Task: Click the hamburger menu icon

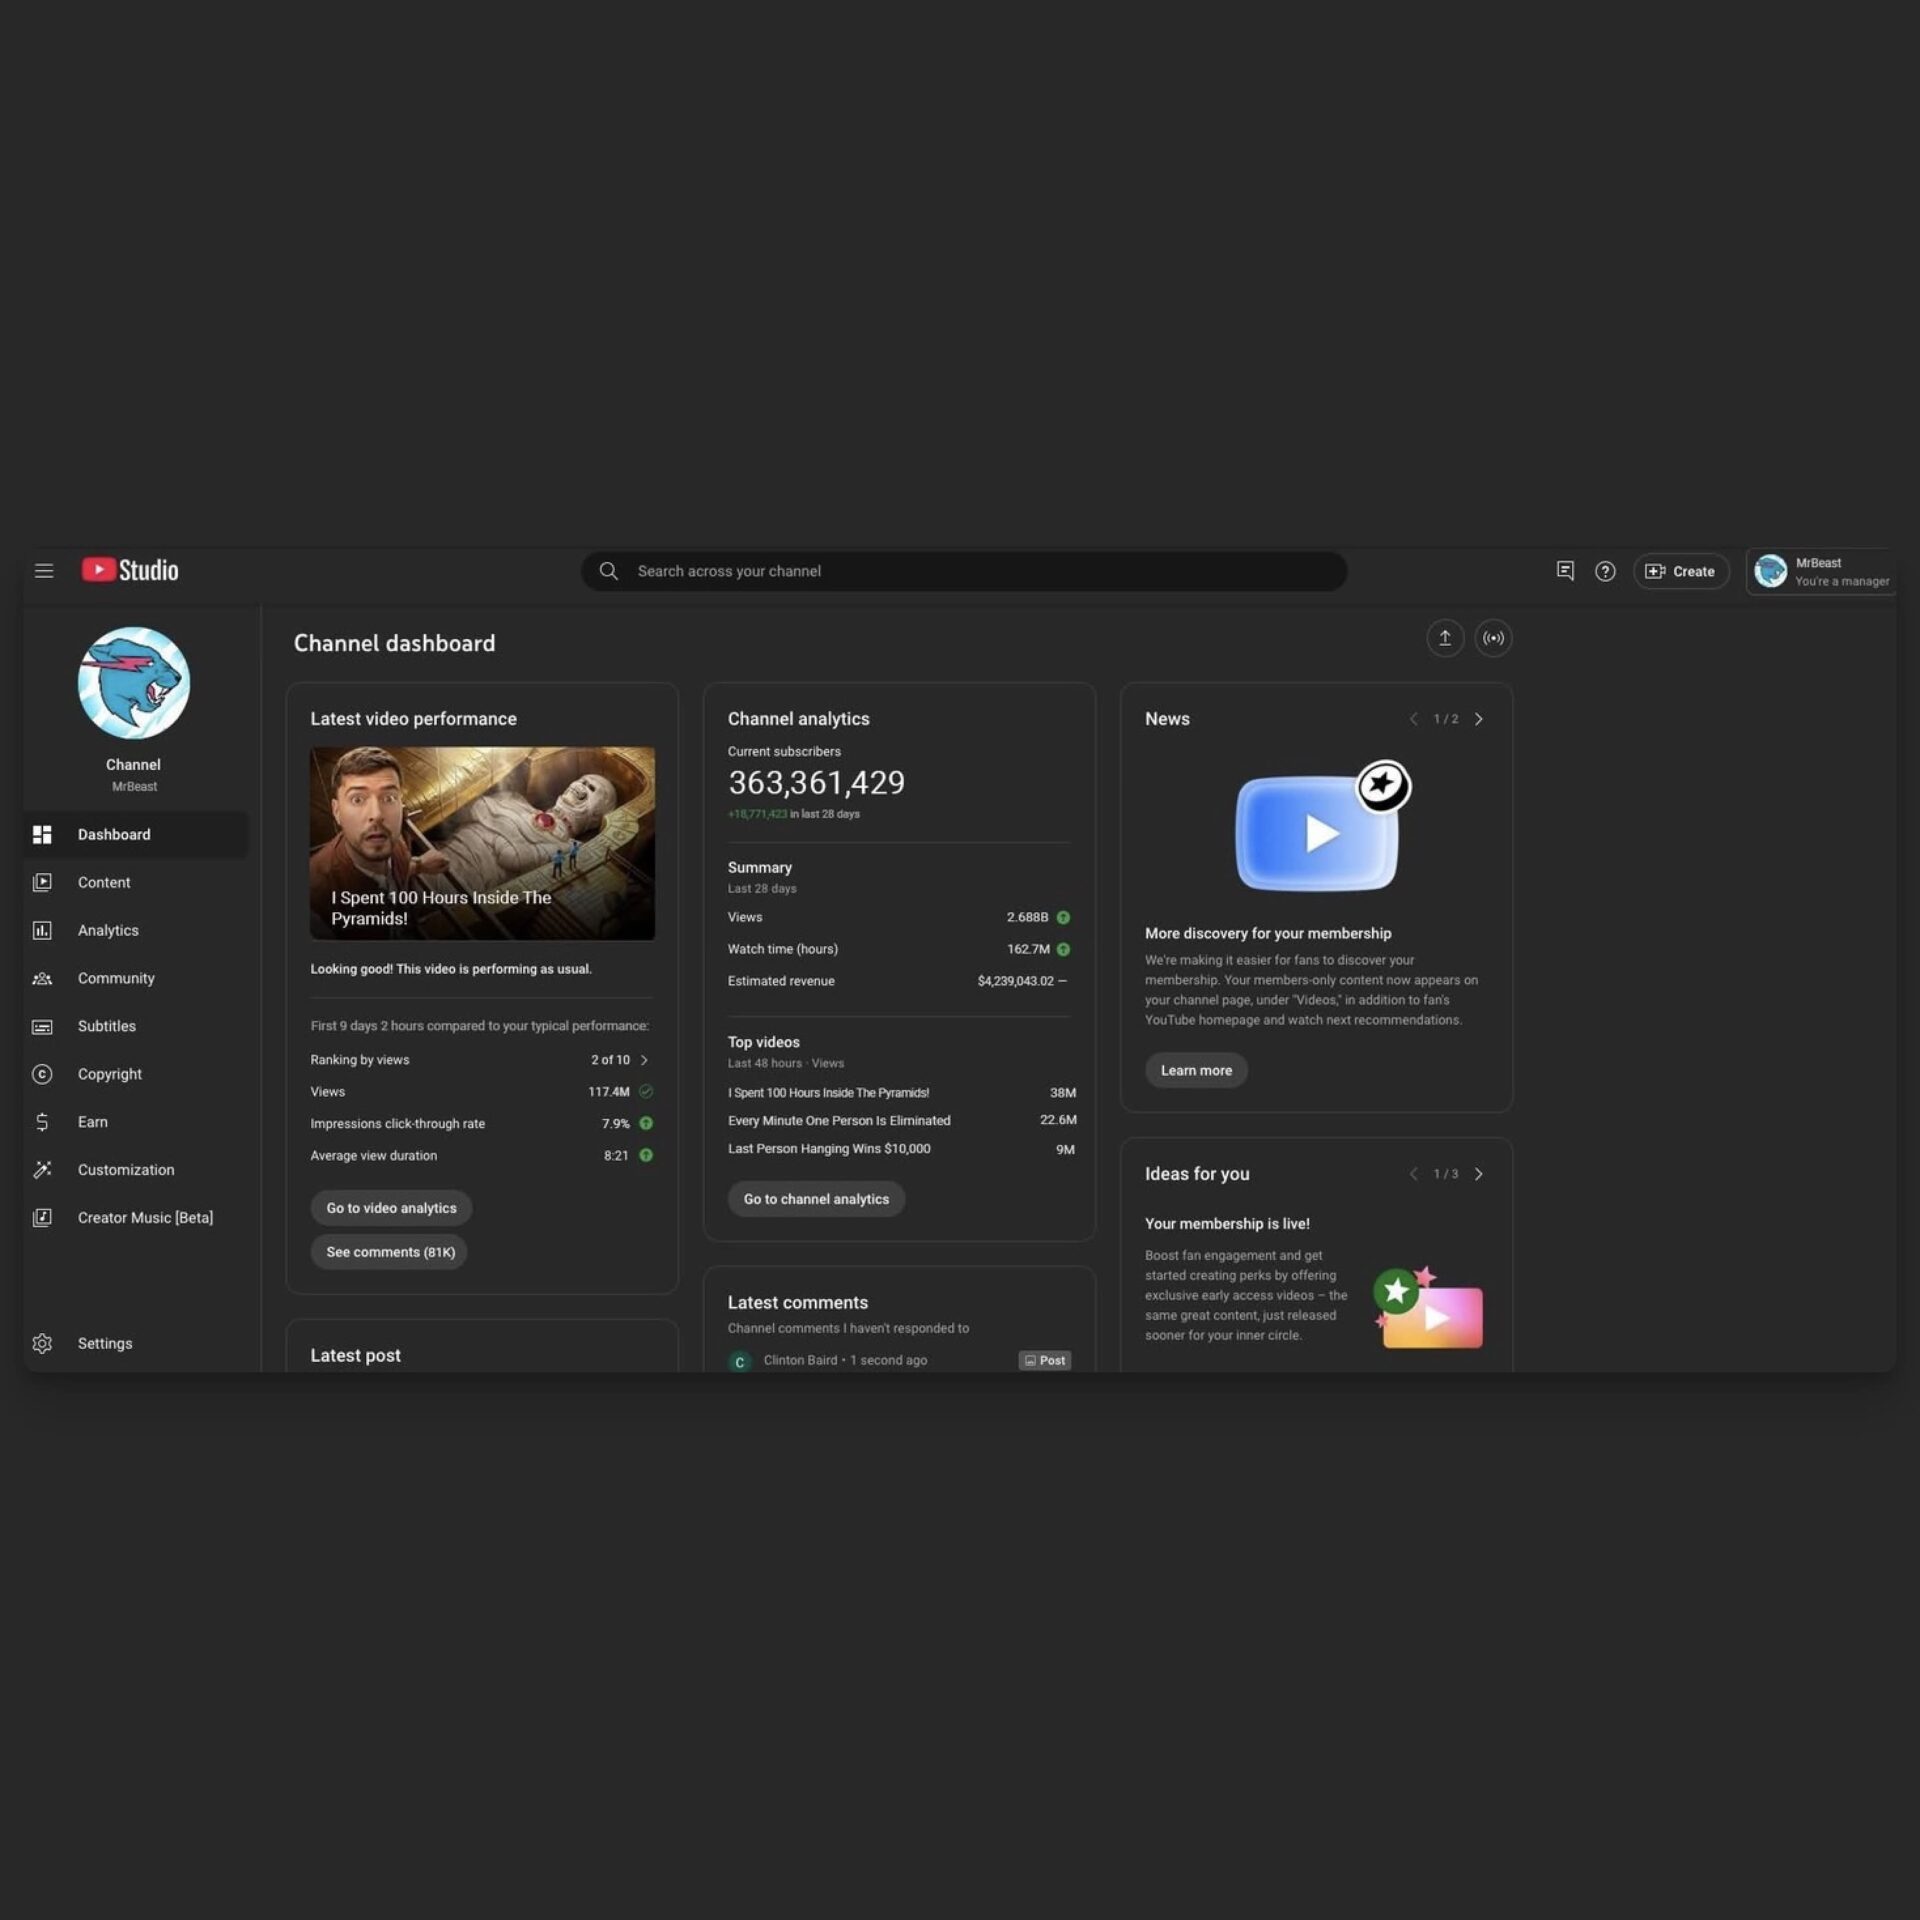Action: coord(44,571)
